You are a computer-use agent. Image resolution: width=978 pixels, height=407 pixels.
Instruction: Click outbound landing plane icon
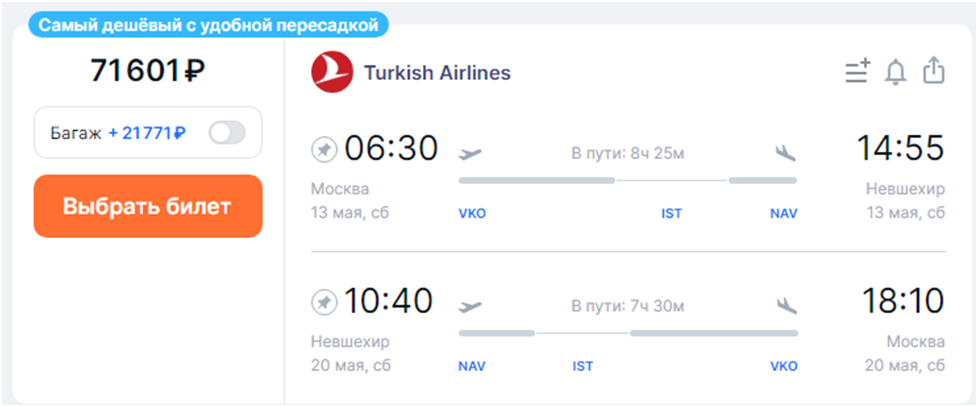coord(786,153)
